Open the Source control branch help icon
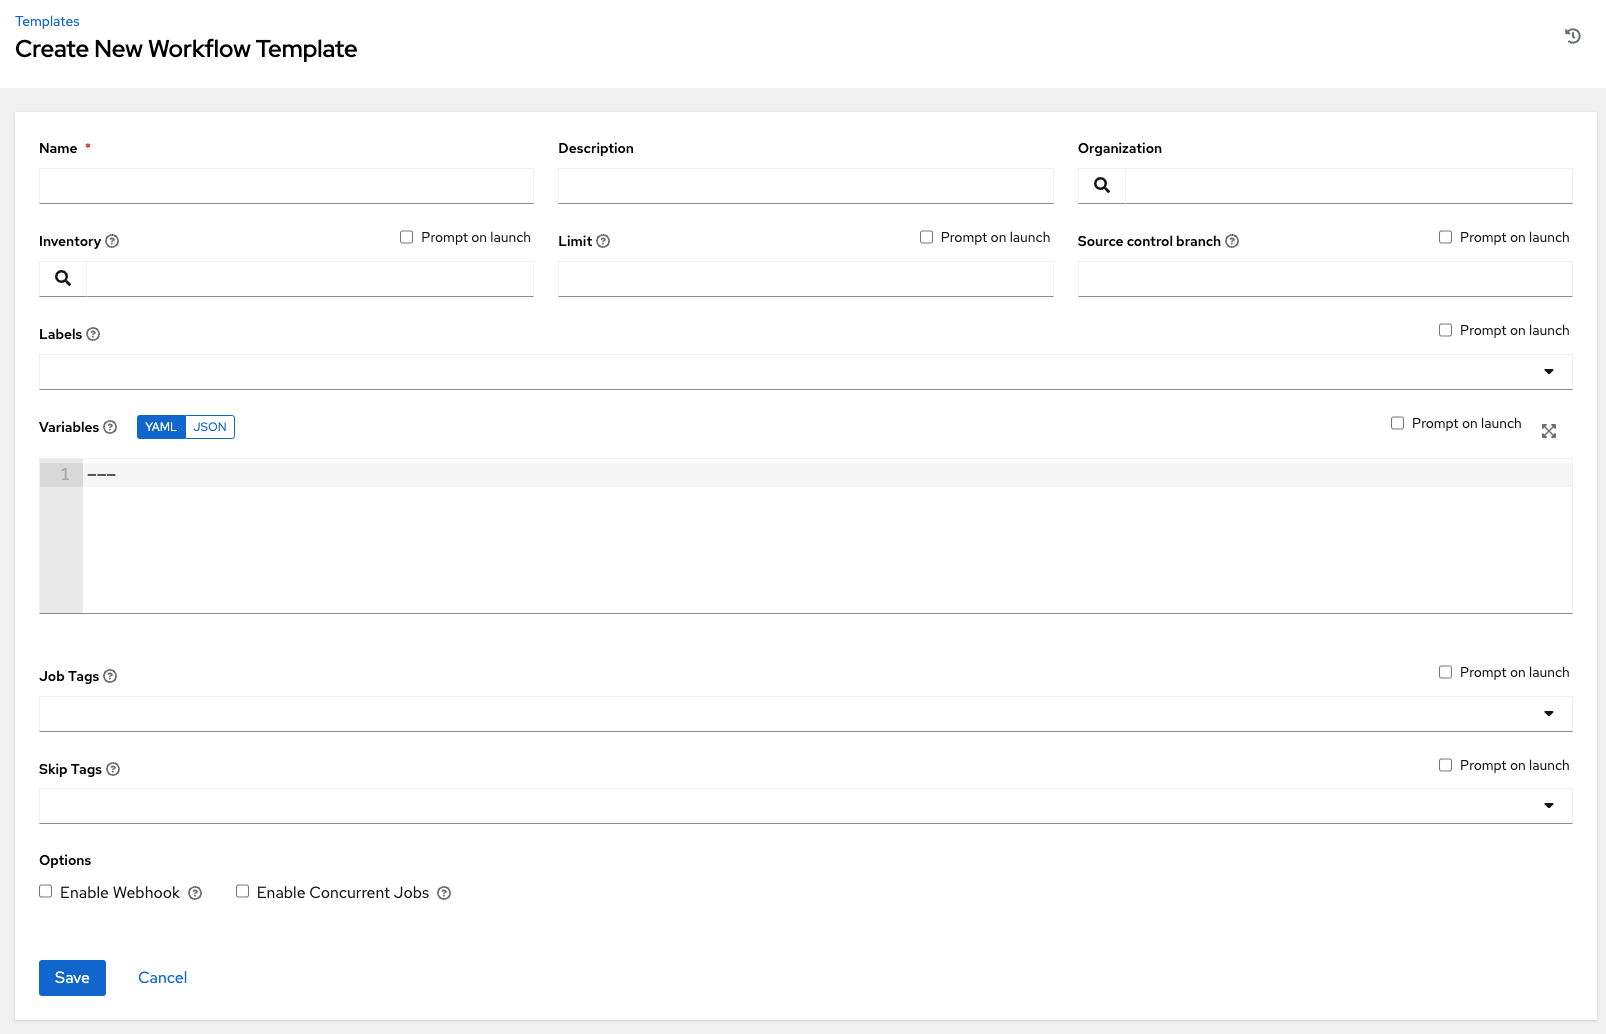1606x1034 pixels. tap(1231, 241)
